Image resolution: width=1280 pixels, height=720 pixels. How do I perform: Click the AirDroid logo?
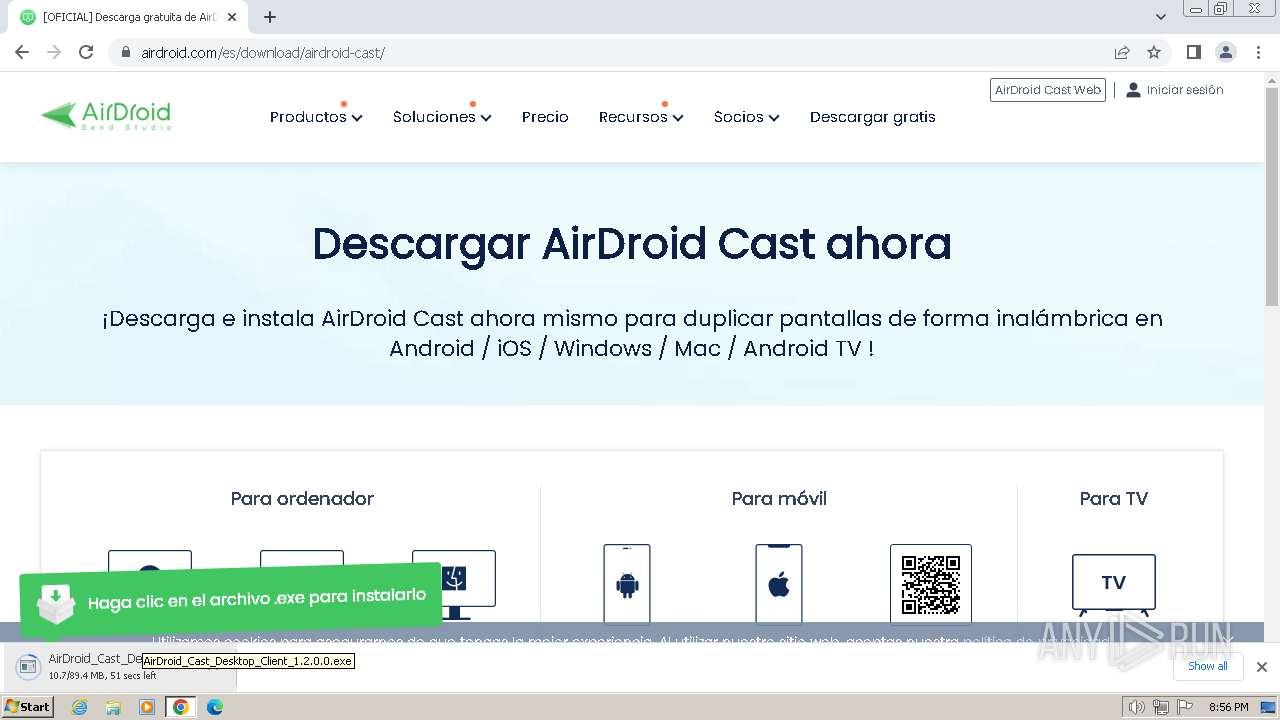coord(106,116)
